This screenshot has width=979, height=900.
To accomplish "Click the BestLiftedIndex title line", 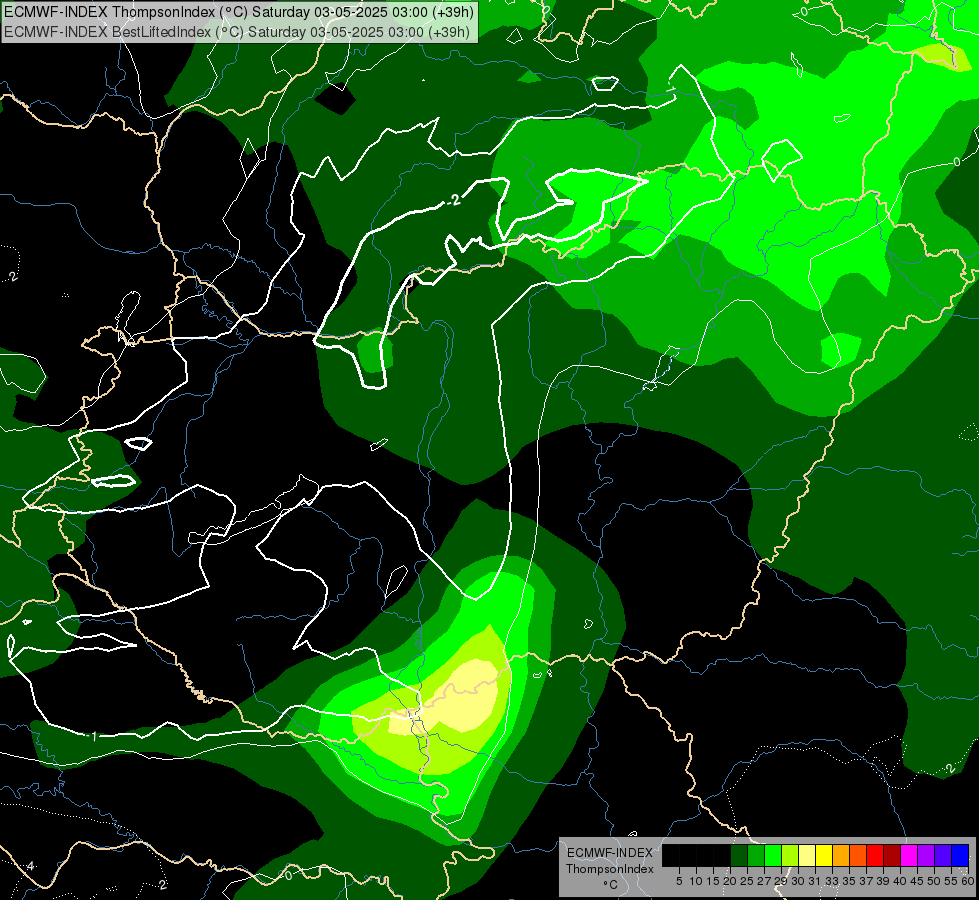I will pyautogui.click(x=237, y=32).
